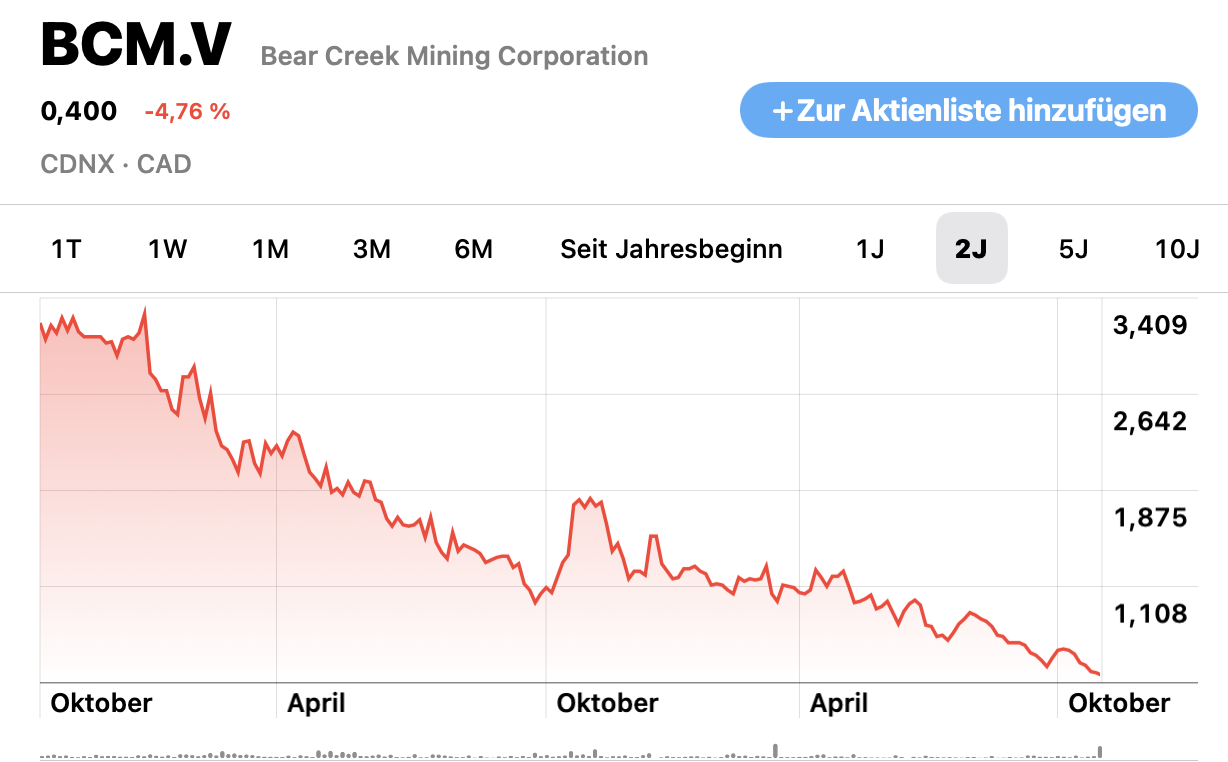Select the 5J chart range
Viewport: 1228px width, 762px height.
1073,249
